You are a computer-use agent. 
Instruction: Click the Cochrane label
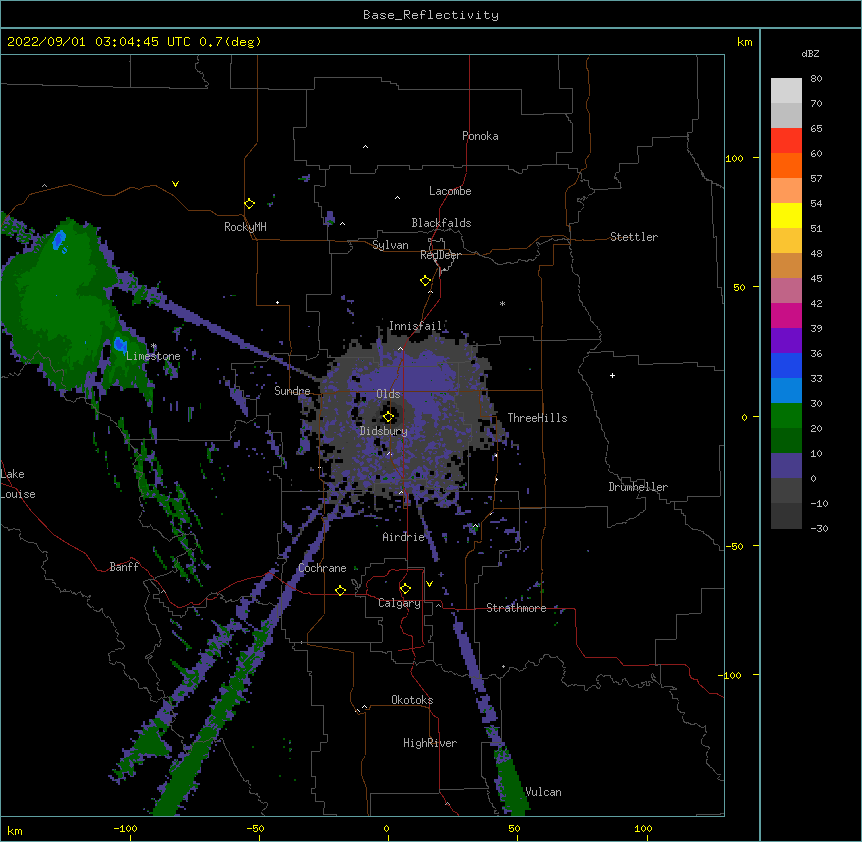pyautogui.click(x=322, y=568)
